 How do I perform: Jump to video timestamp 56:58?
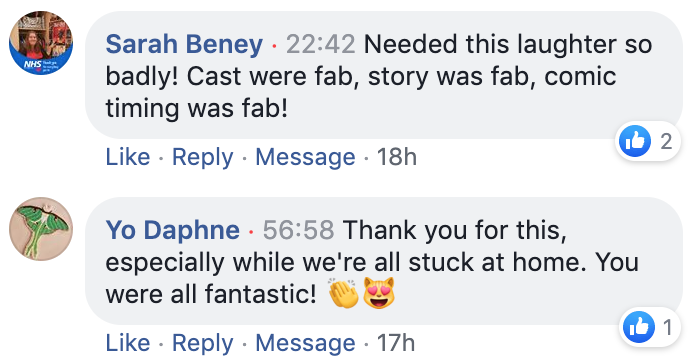[298, 230]
